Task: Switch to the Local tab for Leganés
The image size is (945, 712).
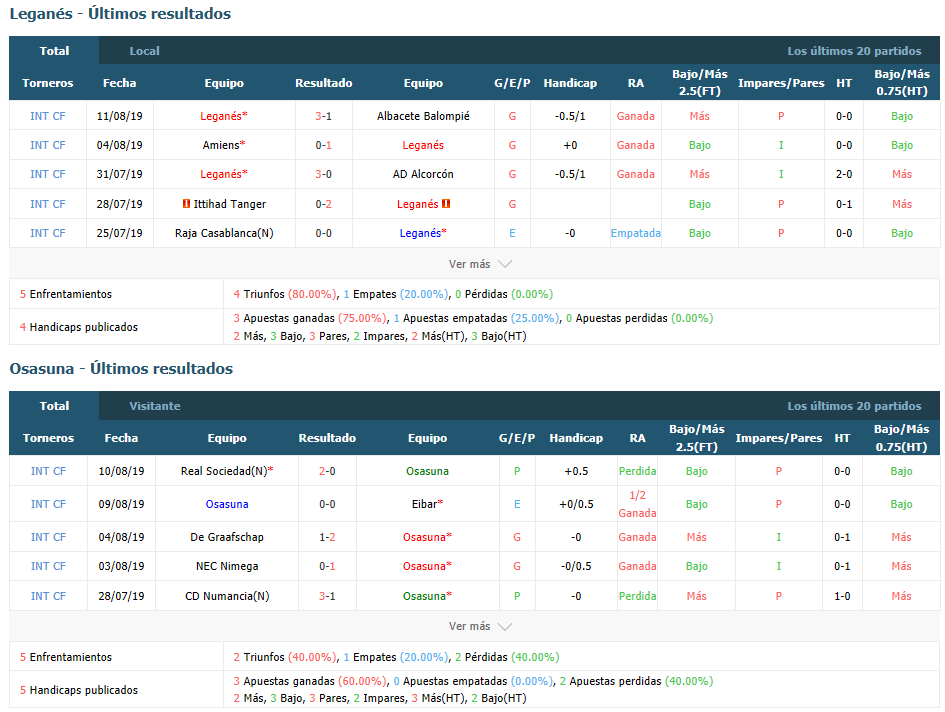Action: [x=145, y=51]
